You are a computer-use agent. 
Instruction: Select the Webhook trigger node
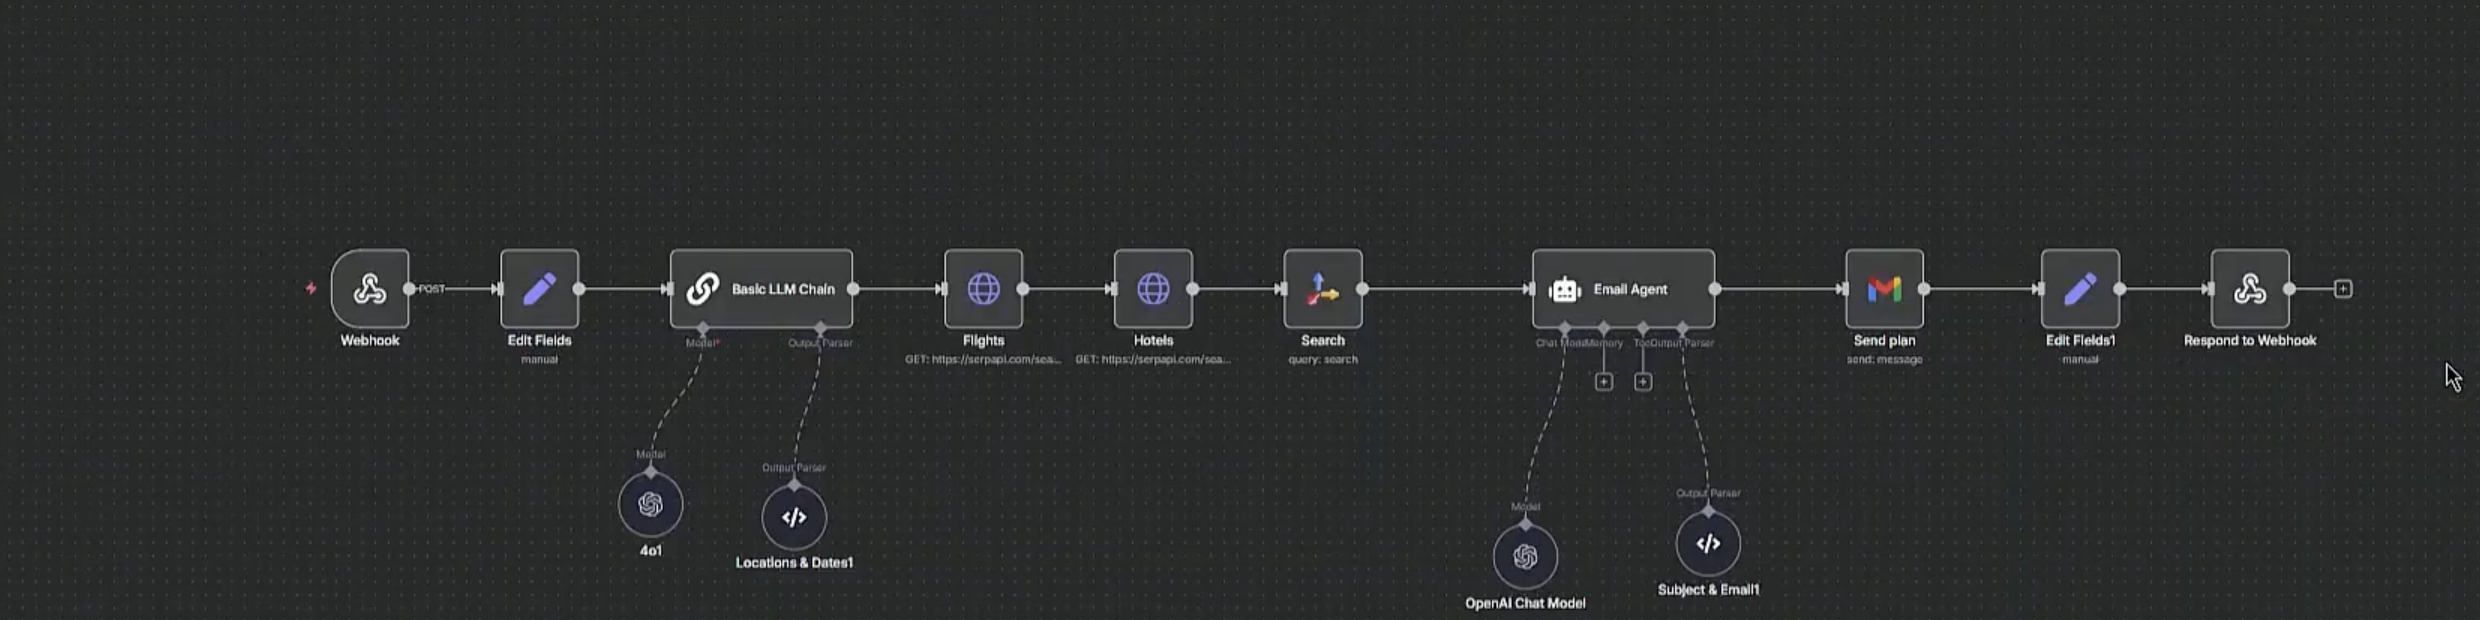click(370, 289)
